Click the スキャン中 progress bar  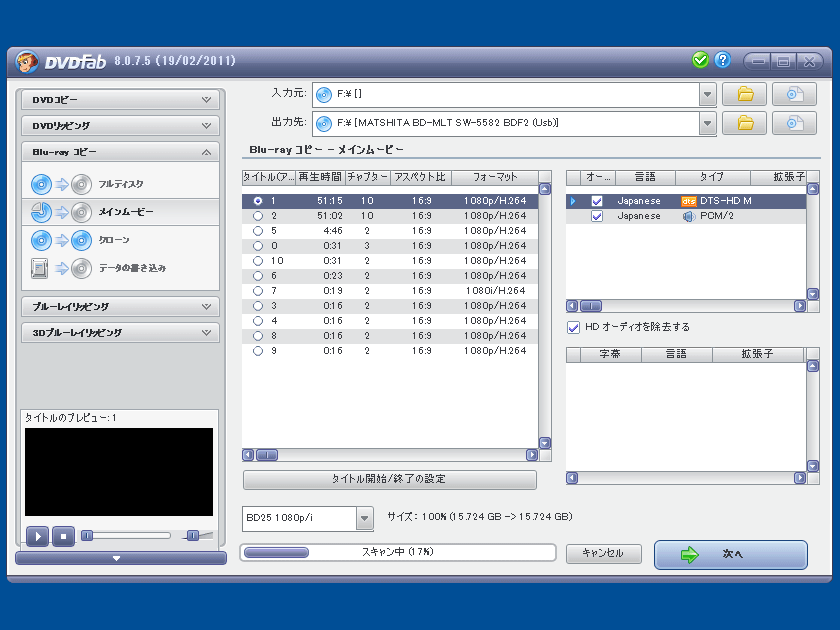click(x=398, y=552)
